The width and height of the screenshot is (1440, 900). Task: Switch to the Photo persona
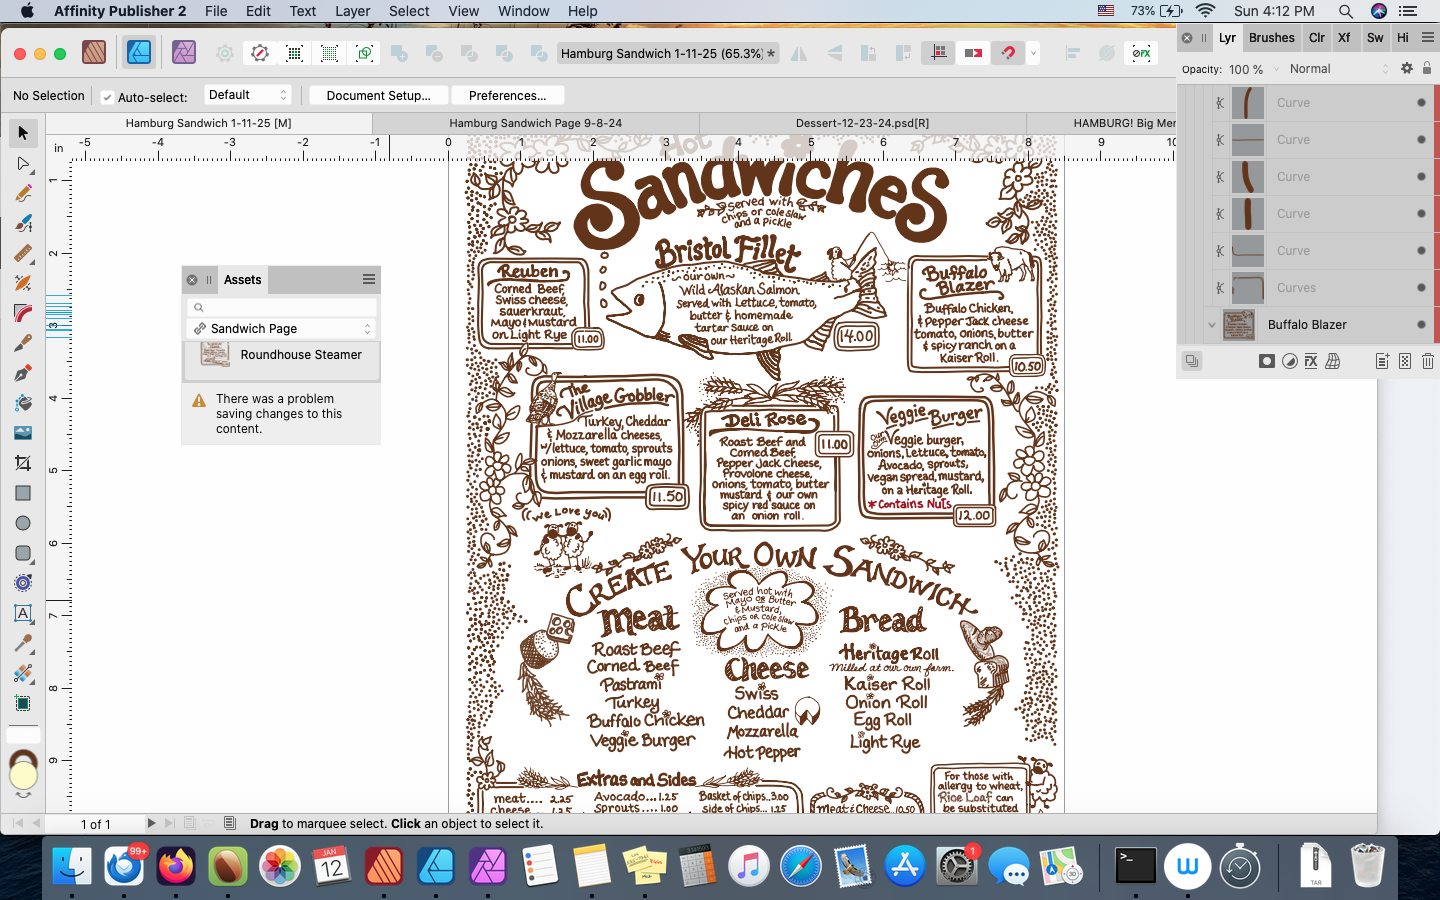(x=184, y=53)
